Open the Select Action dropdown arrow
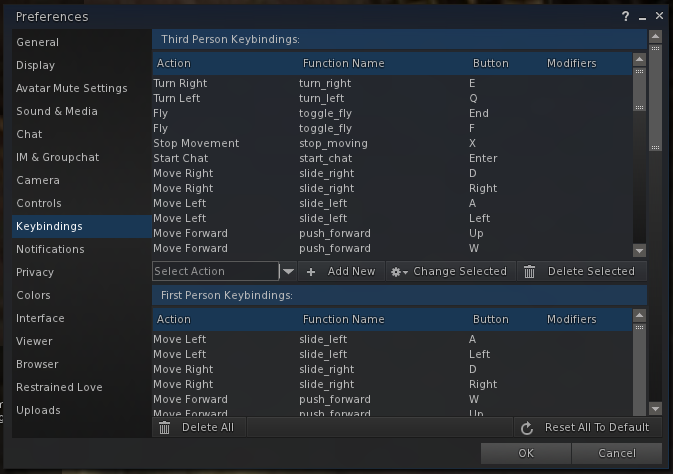Image resolution: width=673 pixels, height=474 pixels. click(288, 272)
